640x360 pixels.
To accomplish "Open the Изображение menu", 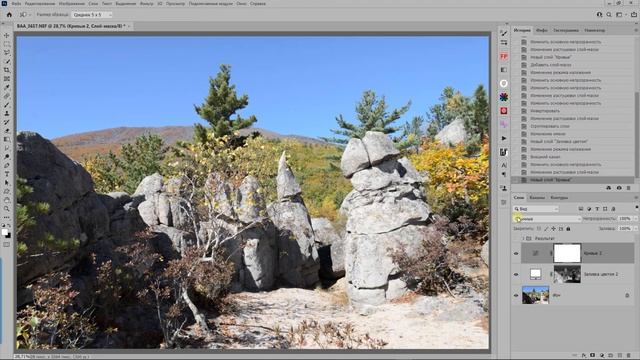I will click(x=72, y=3).
